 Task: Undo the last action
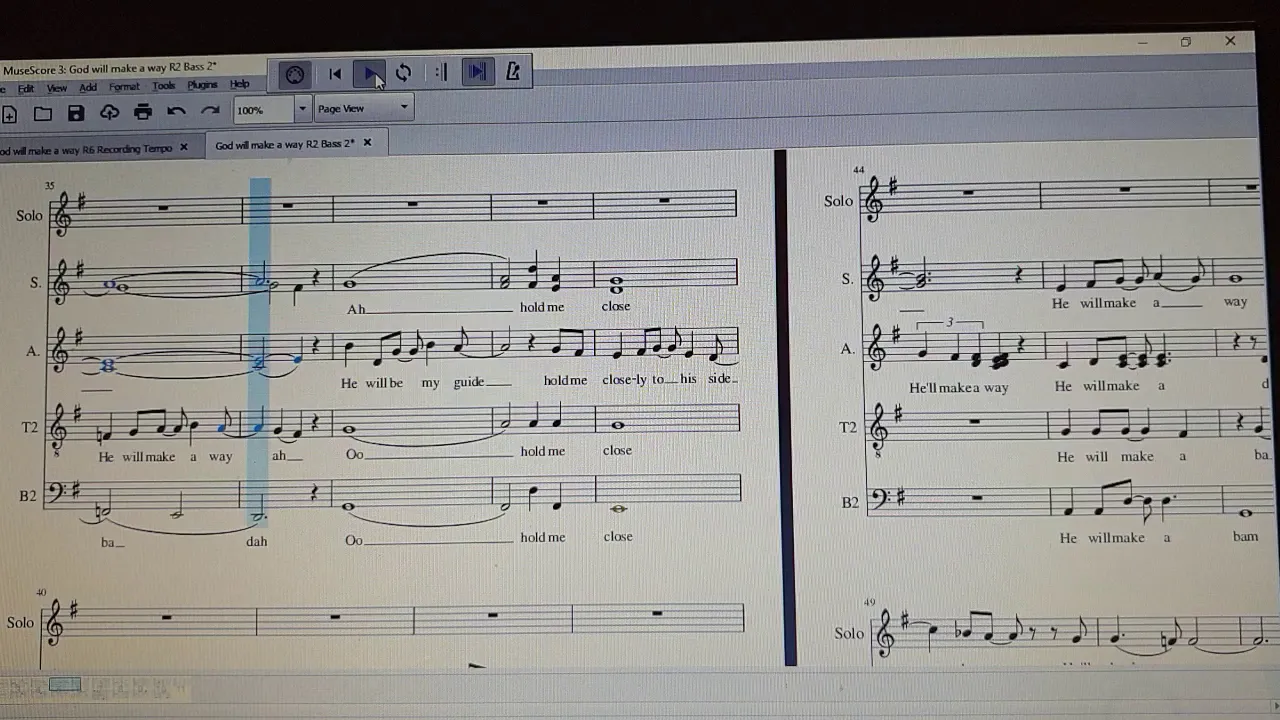coord(177,111)
